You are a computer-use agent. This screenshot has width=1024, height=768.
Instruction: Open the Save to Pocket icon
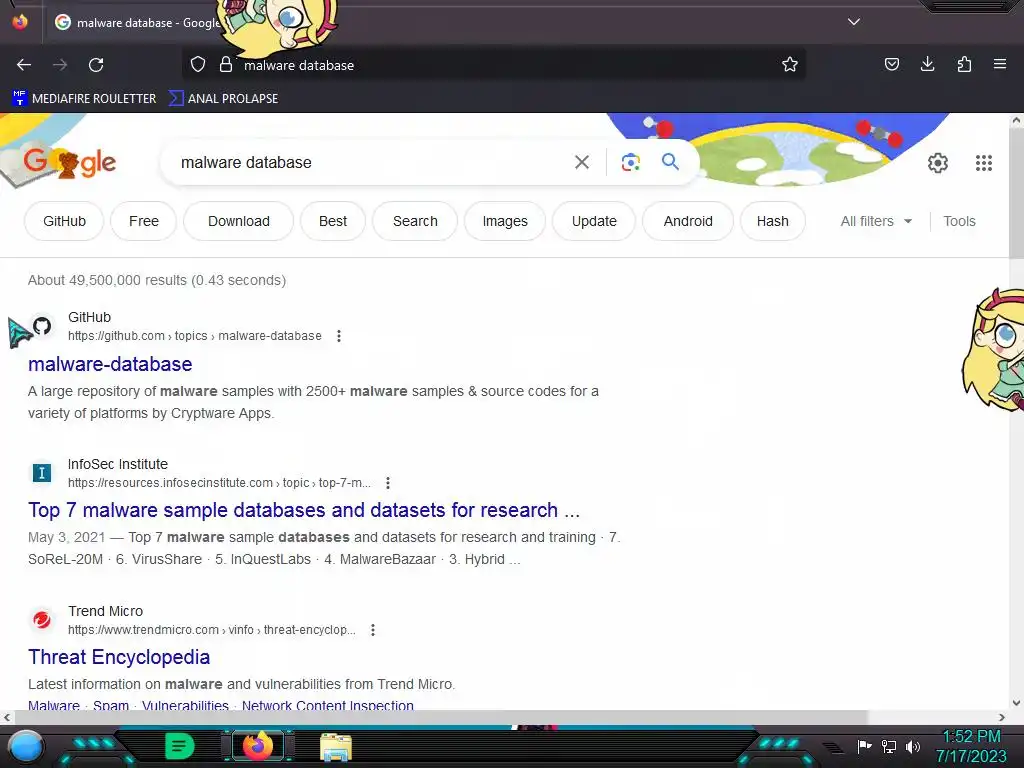[x=891, y=64]
